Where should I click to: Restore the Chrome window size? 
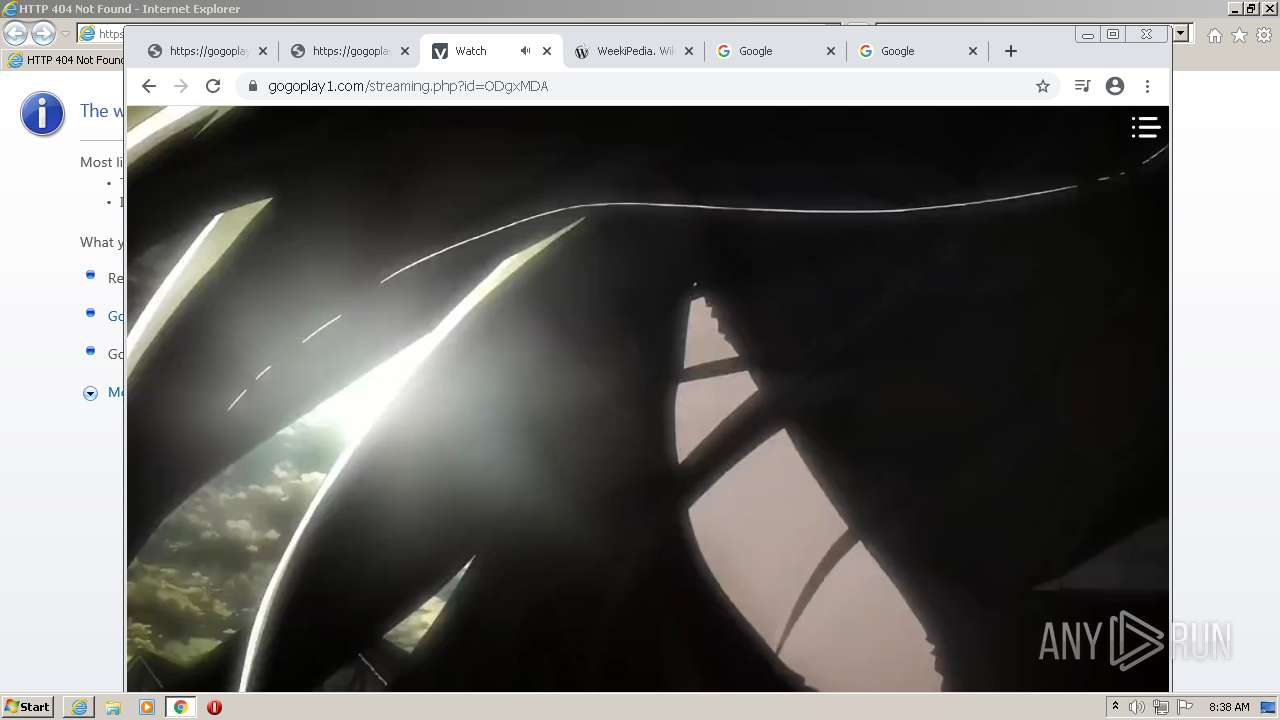pyautogui.click(x=1113, y=34)
